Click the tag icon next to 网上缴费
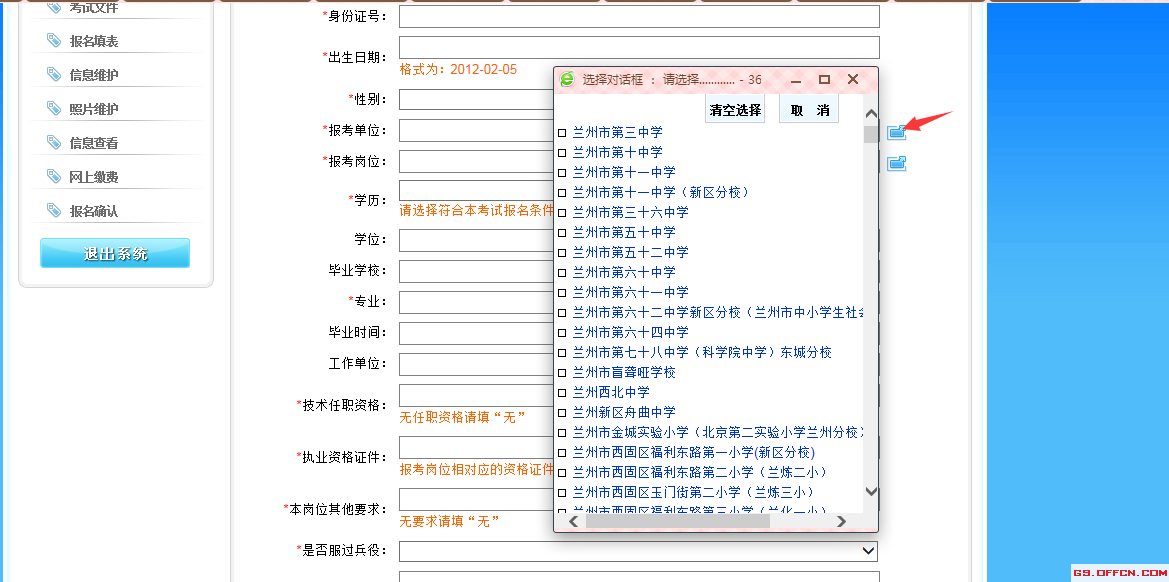The image size is (1169, 582). 54,176
